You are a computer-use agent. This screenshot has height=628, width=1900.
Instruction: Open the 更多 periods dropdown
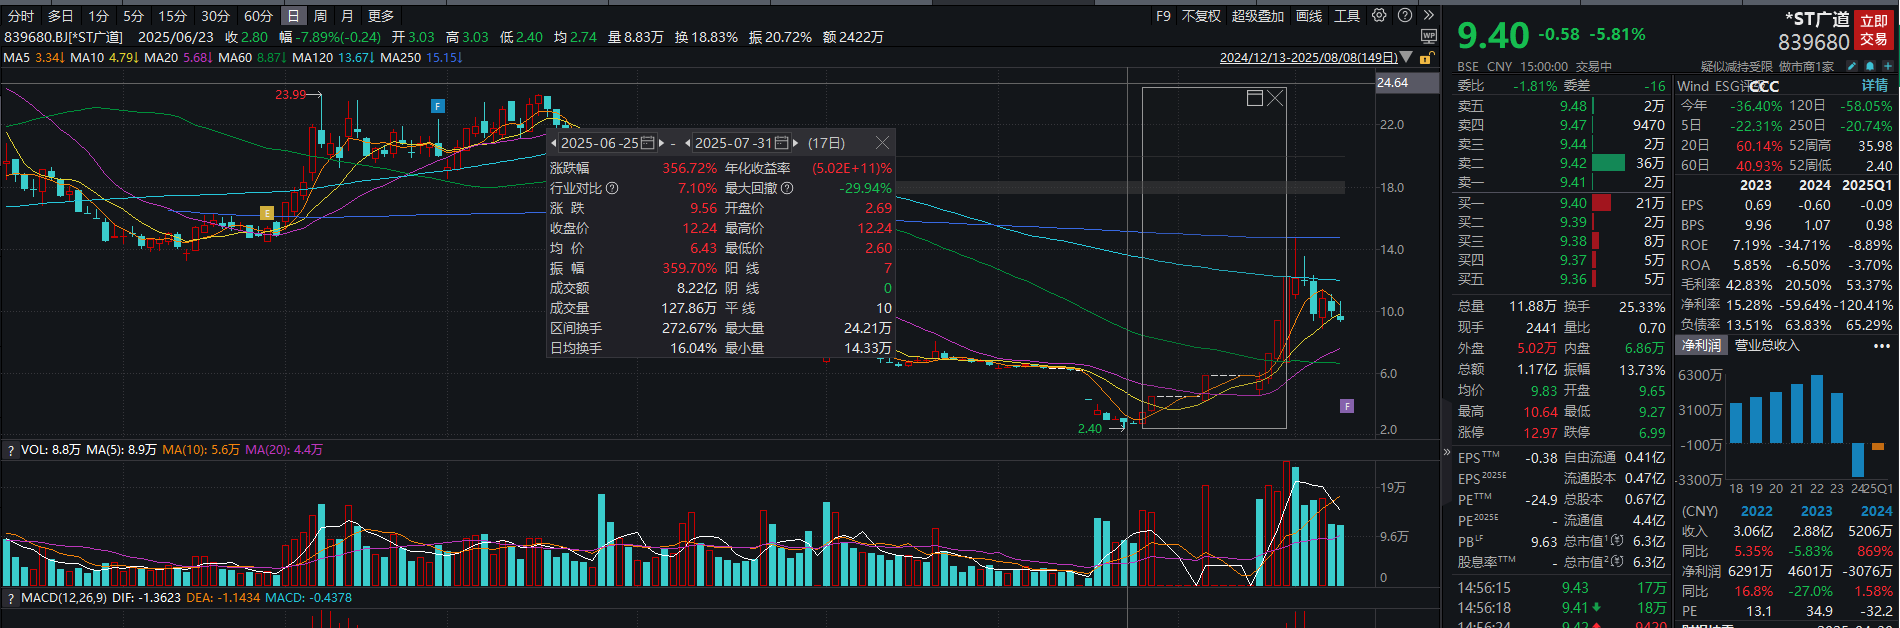(x=381, y=16)
